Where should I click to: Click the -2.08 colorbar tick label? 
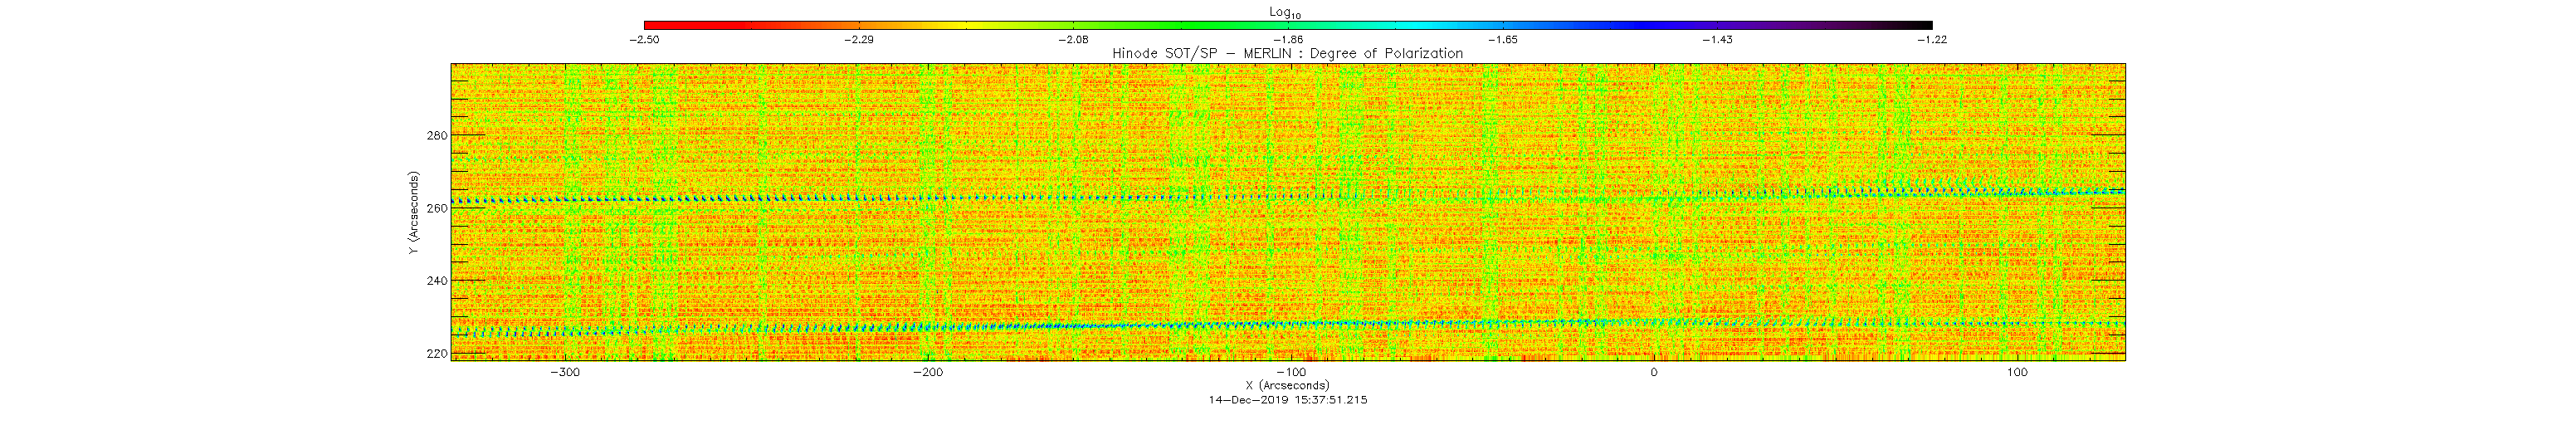(1073, 40)
